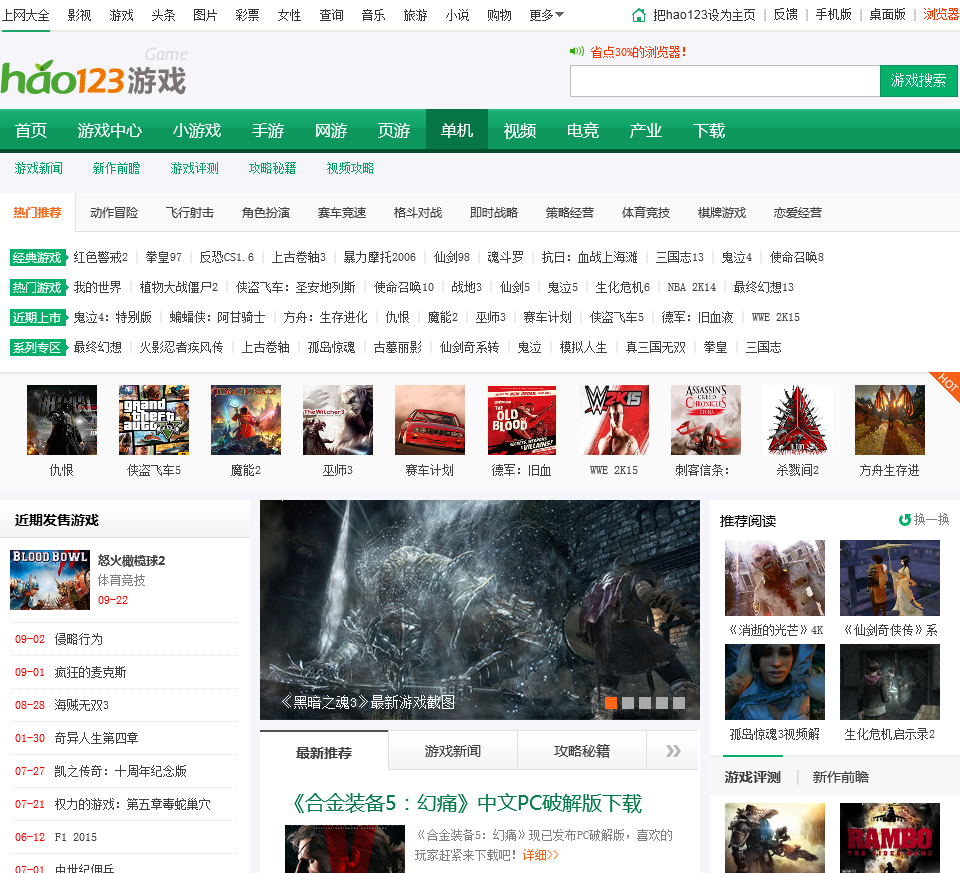Open the 红色警戒2 classic game link
The height and width of the screenshot is (873, 960).
100,257
